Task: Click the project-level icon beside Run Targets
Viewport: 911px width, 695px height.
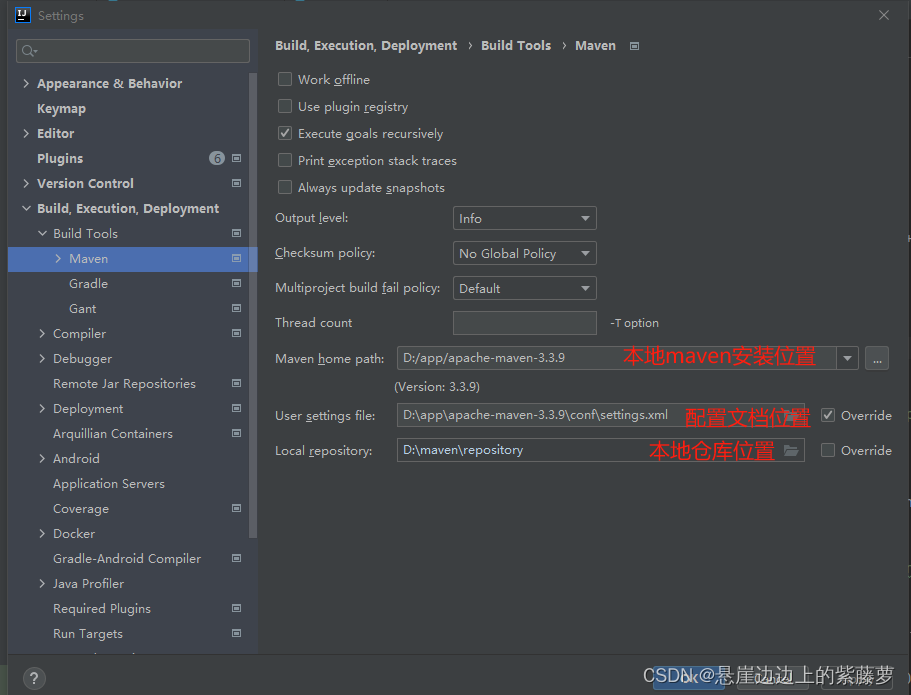Action: pyautogui.click(x=236, y=633)
